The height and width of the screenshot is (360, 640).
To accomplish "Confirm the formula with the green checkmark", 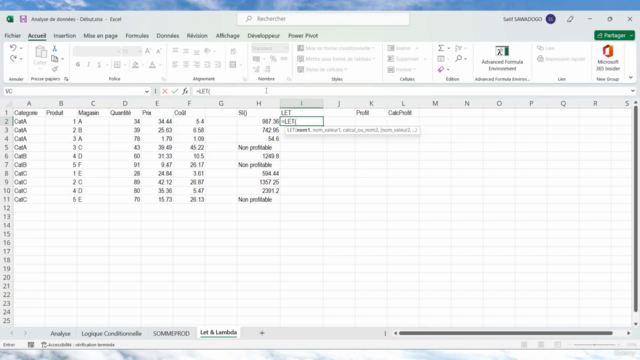I will 175,91.
